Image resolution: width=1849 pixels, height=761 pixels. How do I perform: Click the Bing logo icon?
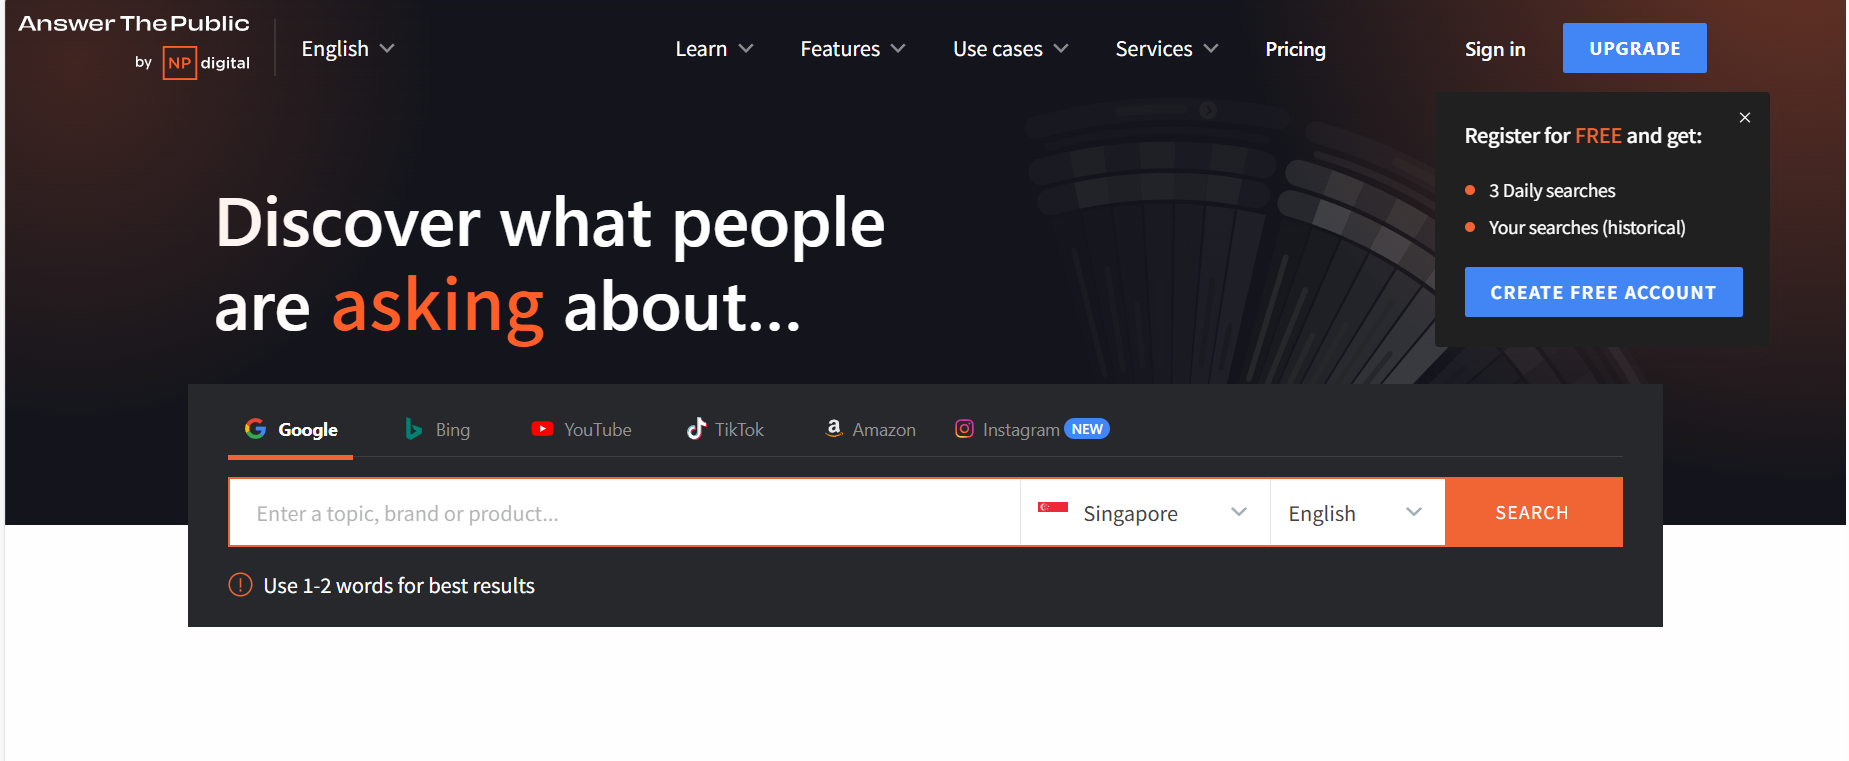coord(413,429)
